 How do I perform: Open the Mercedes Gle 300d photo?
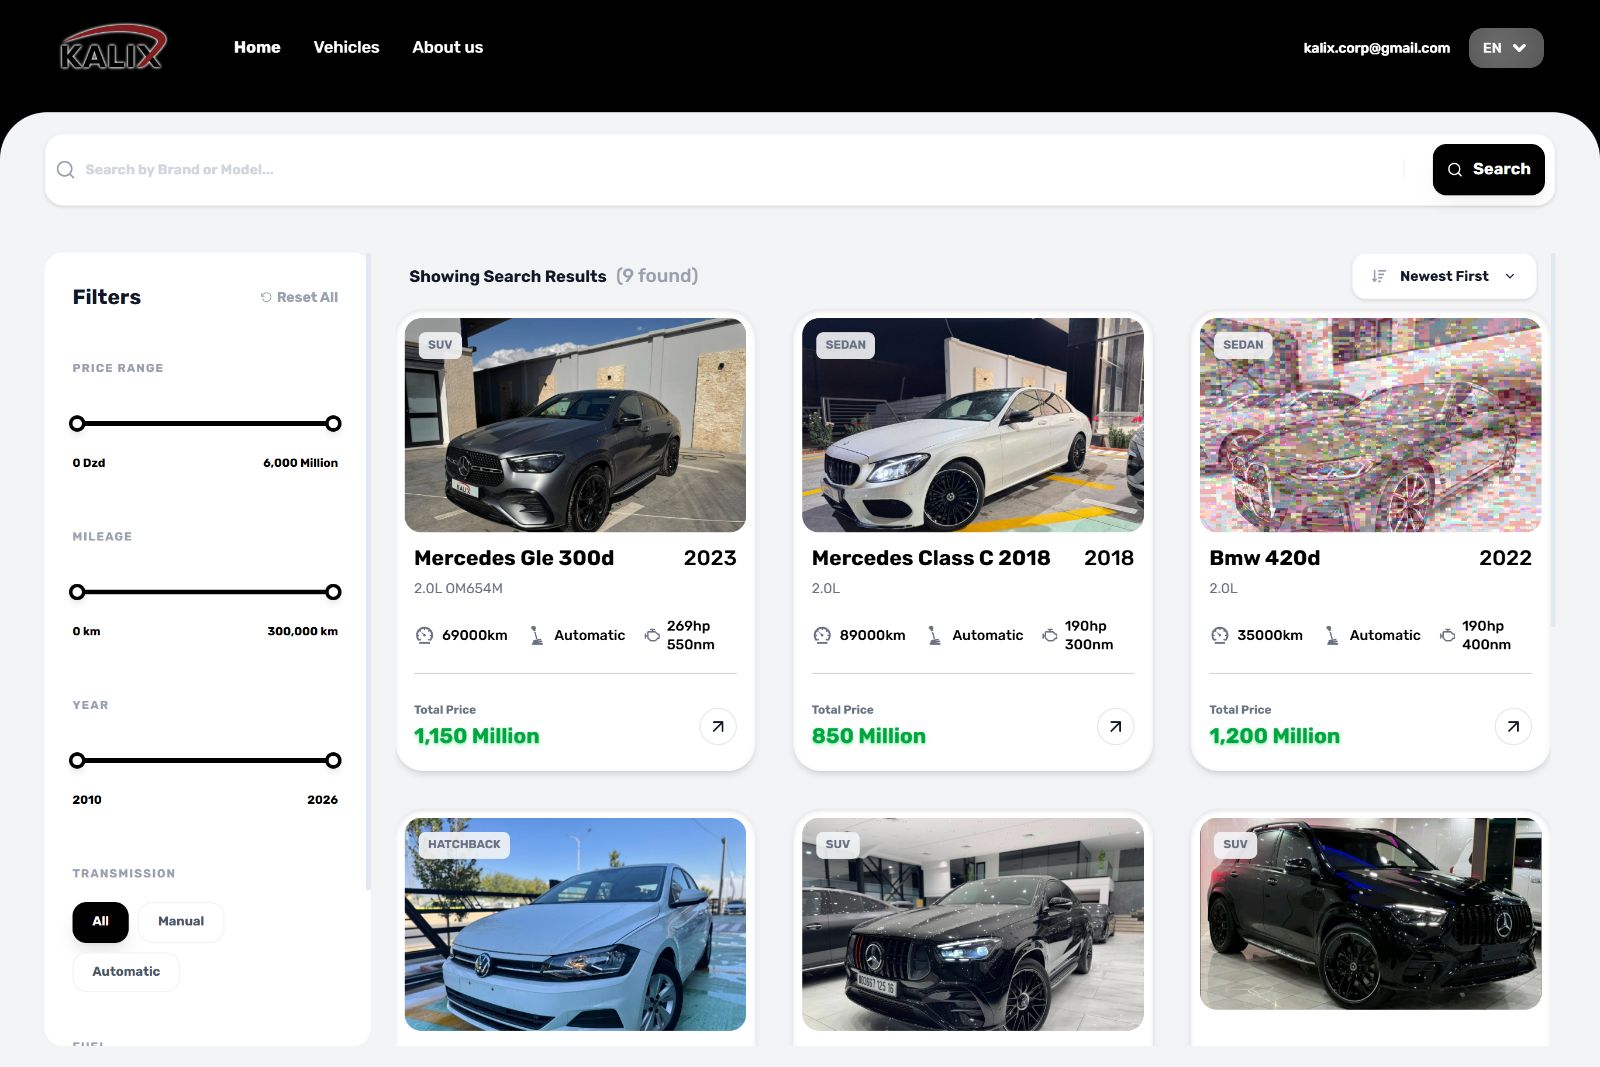pyautogui.click(x=575, y=425)
